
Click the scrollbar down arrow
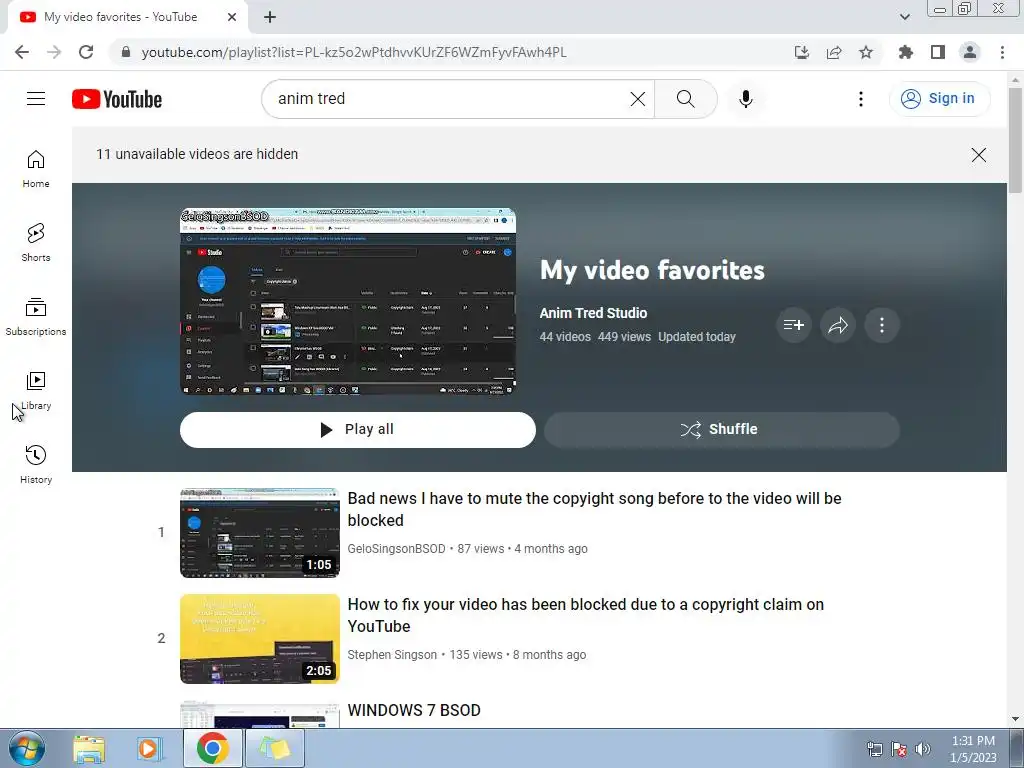coord(1015,719)
